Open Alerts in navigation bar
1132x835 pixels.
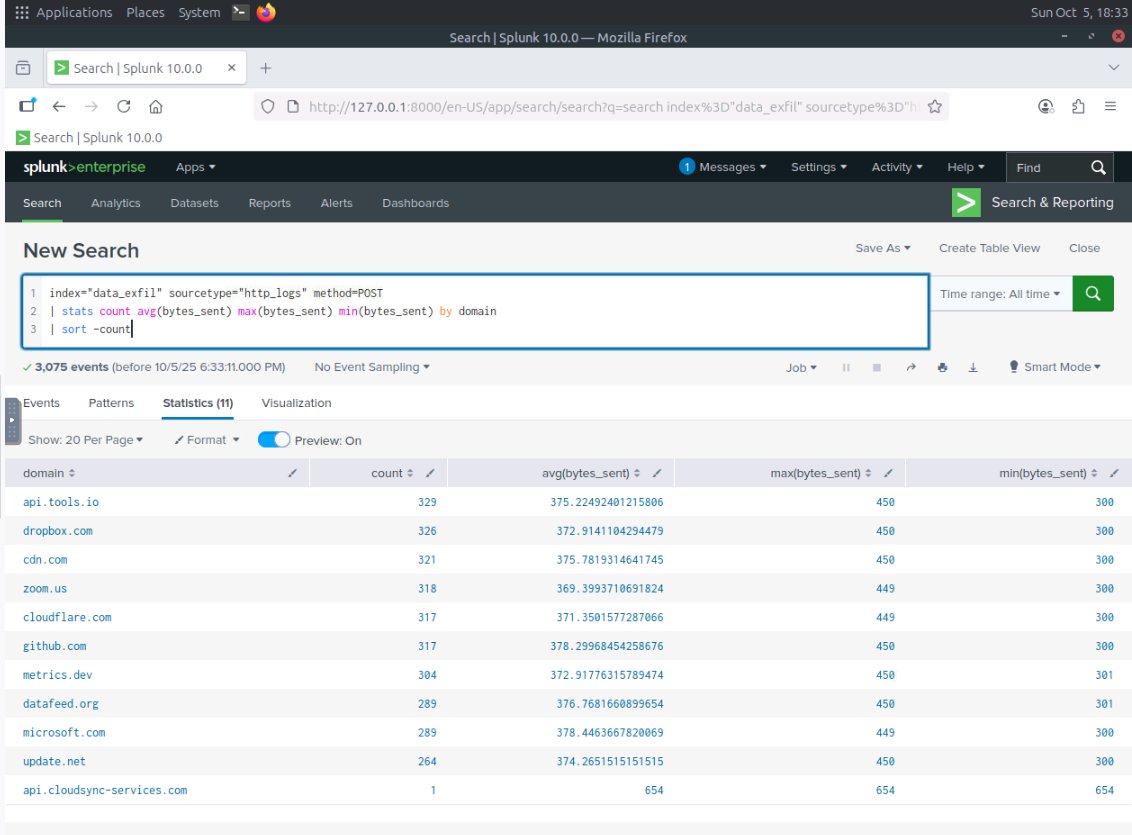coord(336,204)
